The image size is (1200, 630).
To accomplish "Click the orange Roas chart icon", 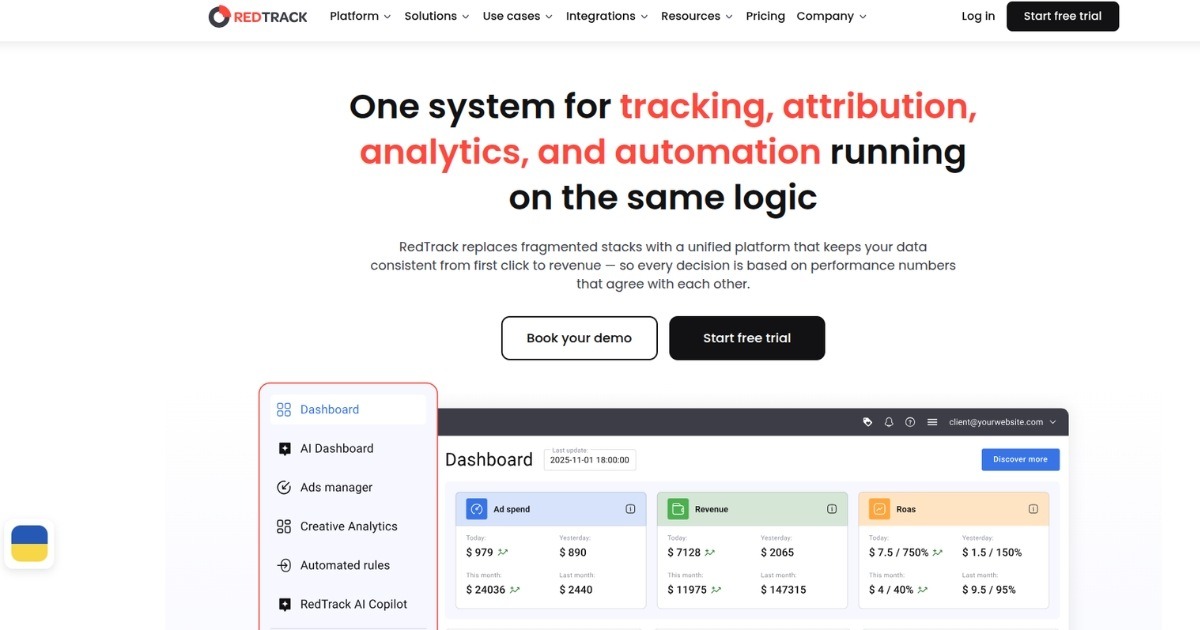I will pos(880,509).
